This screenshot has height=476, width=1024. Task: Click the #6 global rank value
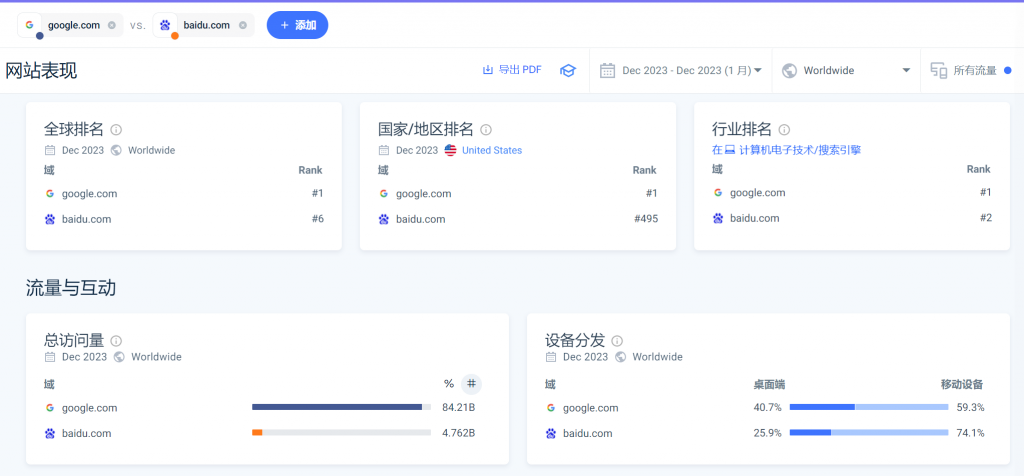317,219
